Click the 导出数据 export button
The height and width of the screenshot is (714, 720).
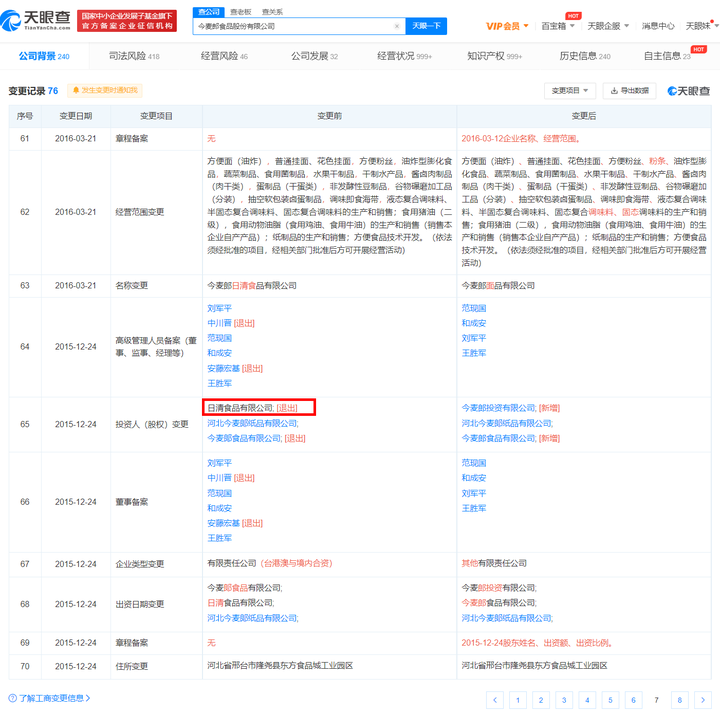click(x=629, y=91)
